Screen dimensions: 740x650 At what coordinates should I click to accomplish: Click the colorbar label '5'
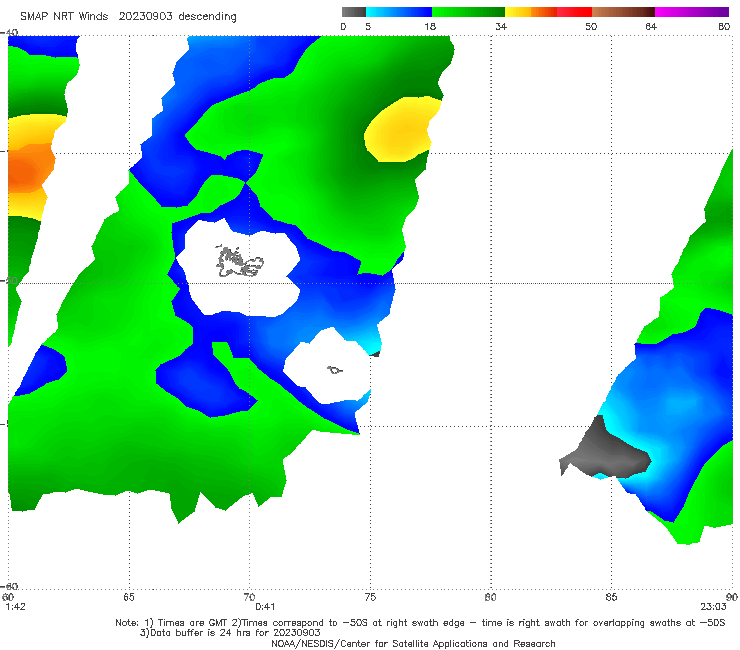click(x=368, y=26)
